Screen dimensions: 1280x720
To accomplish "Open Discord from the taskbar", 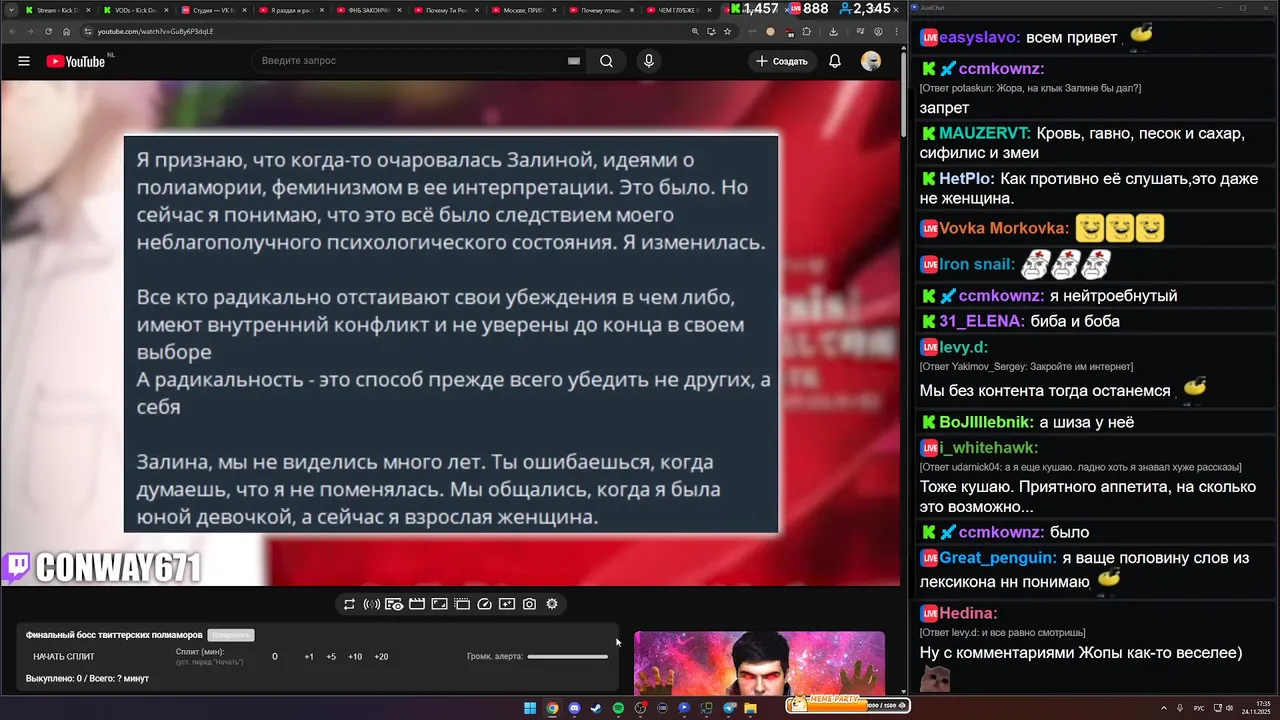I will (574, 708).
